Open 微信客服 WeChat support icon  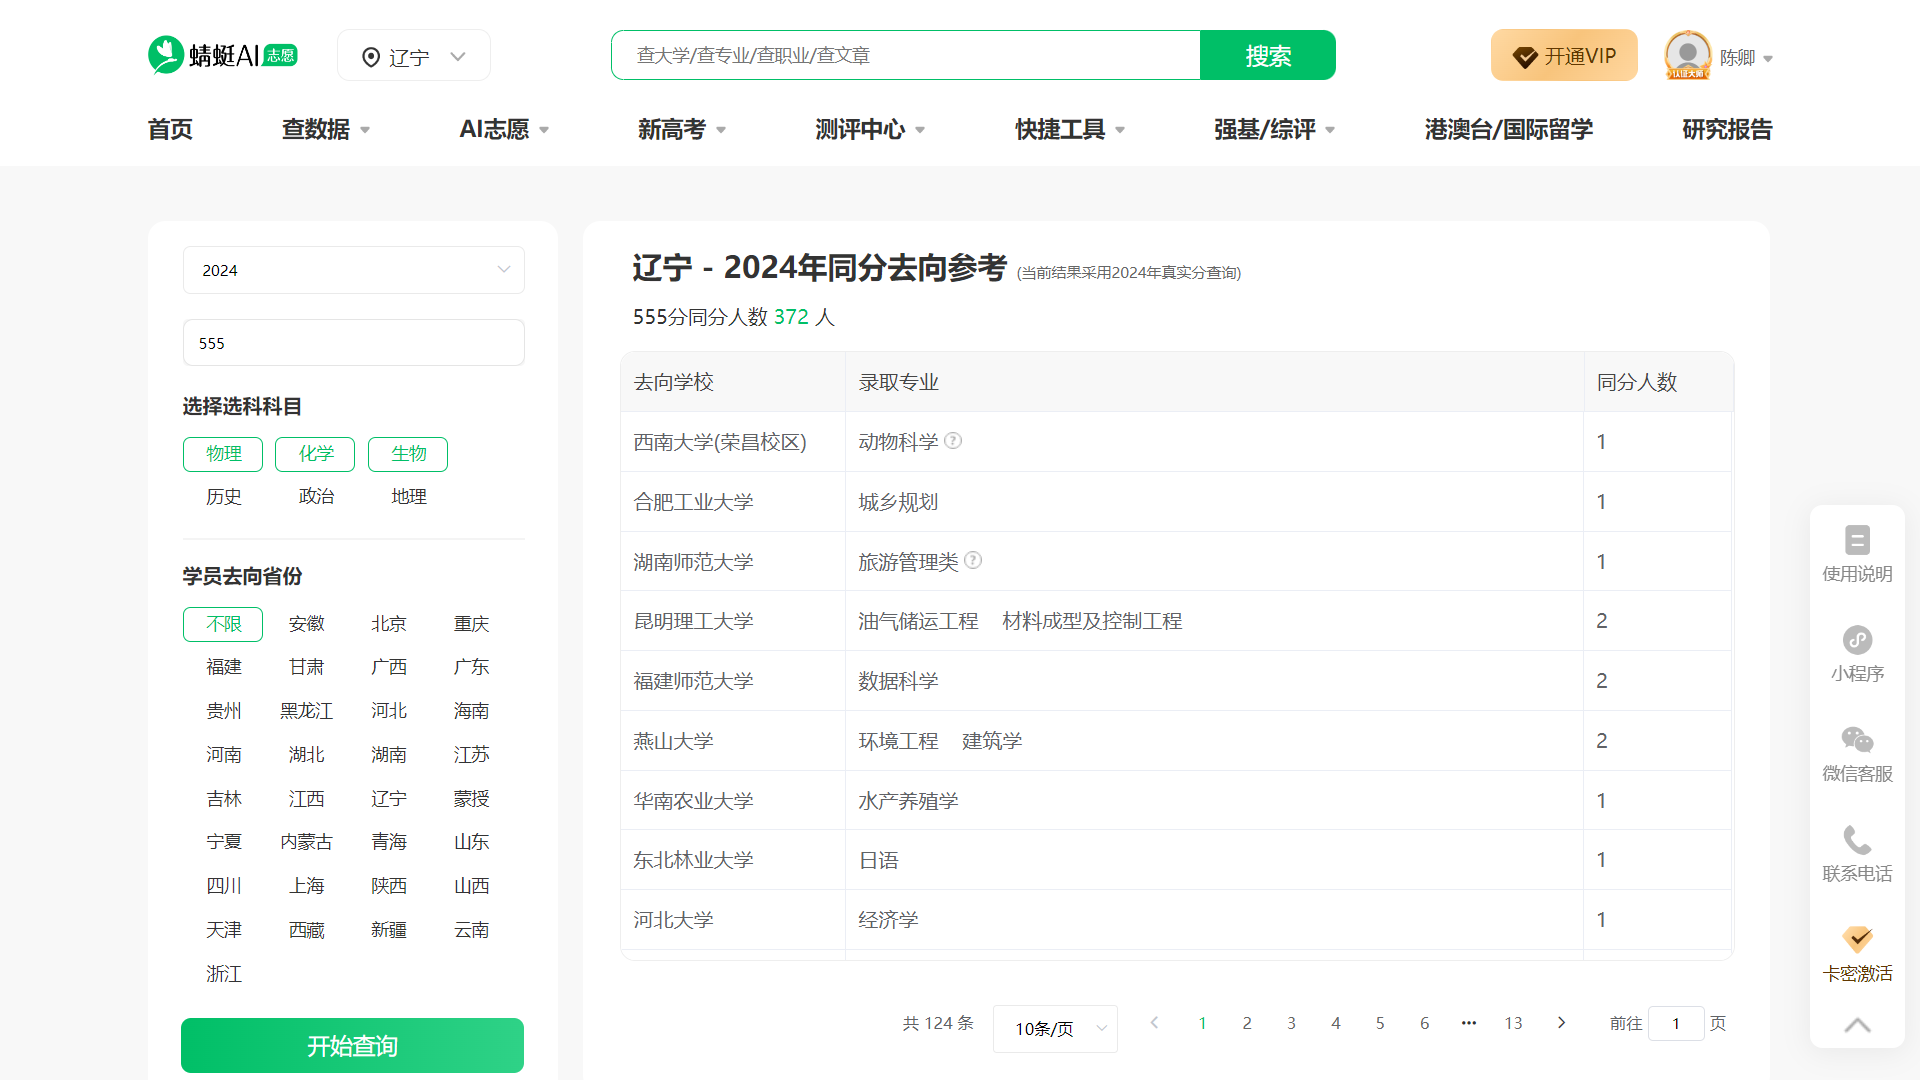click(x=1857, y=740)
